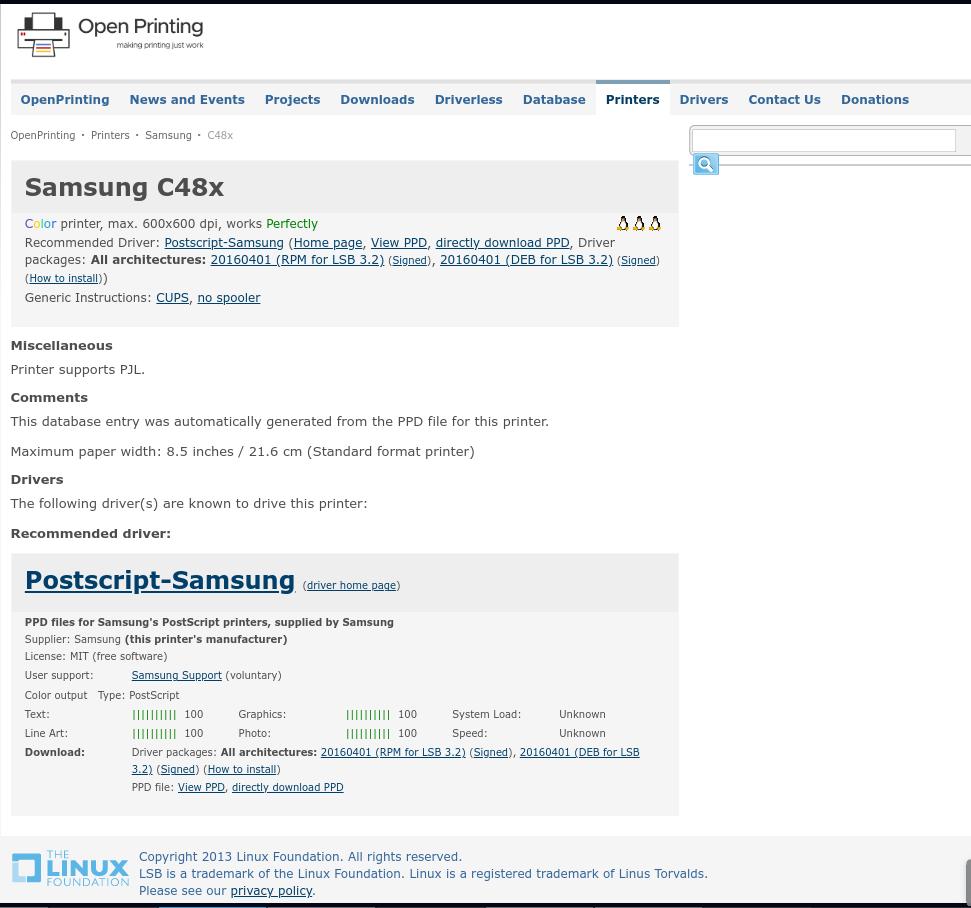Click Samsung in the breadcrumb
The image size is (971, 908).
pos(168,135)
